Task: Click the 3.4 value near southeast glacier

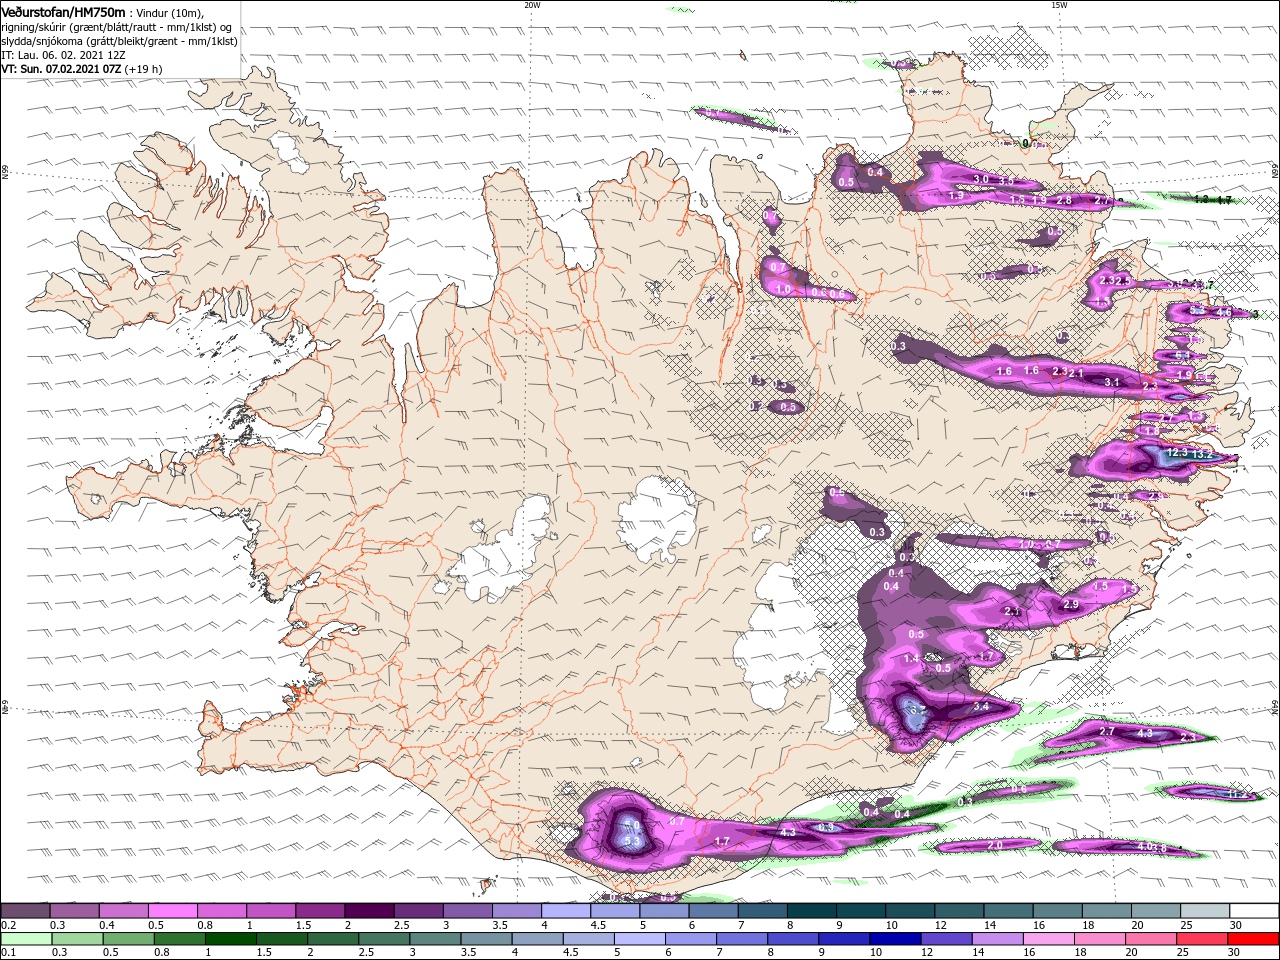Action: click(981, 707)
